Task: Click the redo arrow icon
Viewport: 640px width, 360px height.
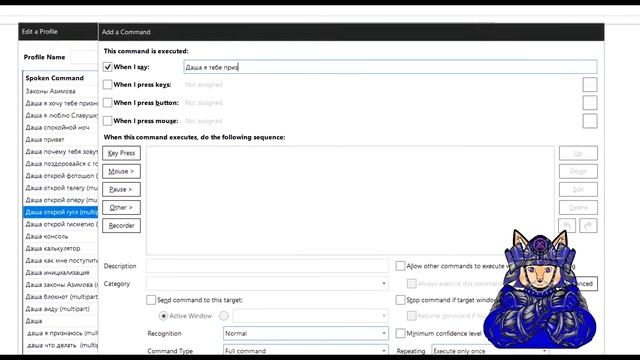Action: point(588,226)
